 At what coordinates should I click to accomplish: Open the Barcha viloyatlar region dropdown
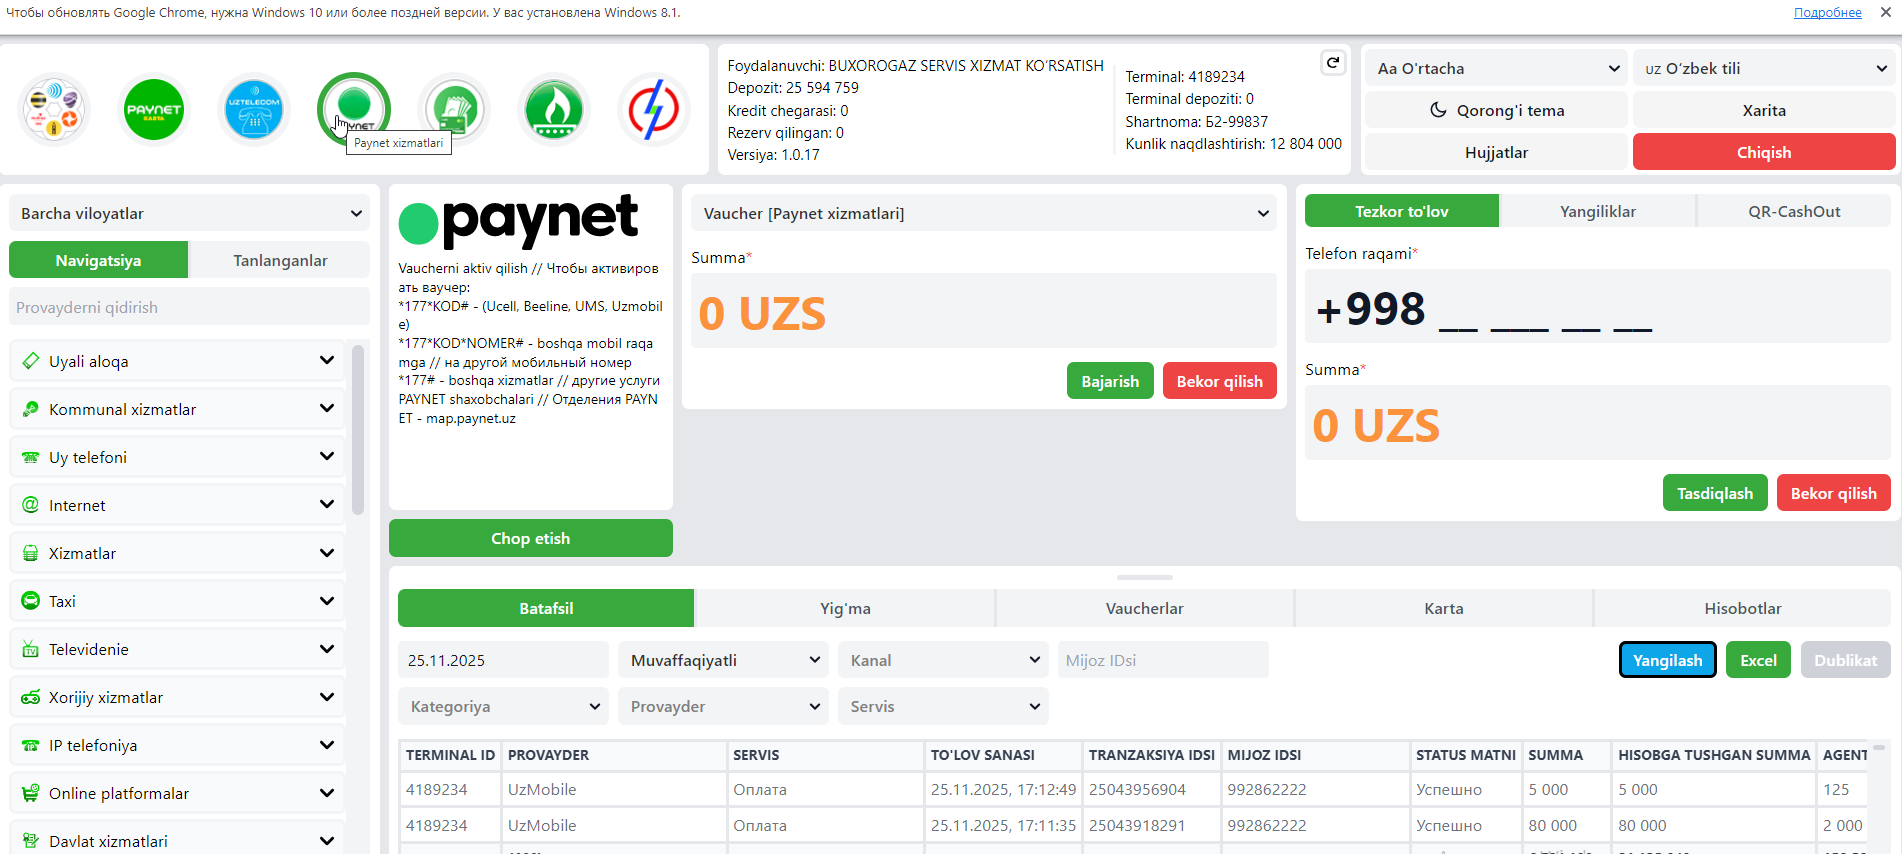(x=190, y=213)
